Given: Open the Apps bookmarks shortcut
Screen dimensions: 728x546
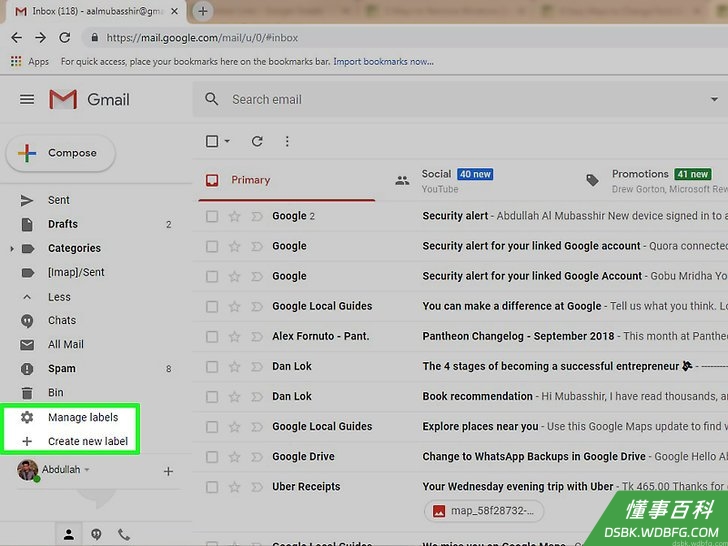Looking at the screenshot, I should tap(30, 61).
